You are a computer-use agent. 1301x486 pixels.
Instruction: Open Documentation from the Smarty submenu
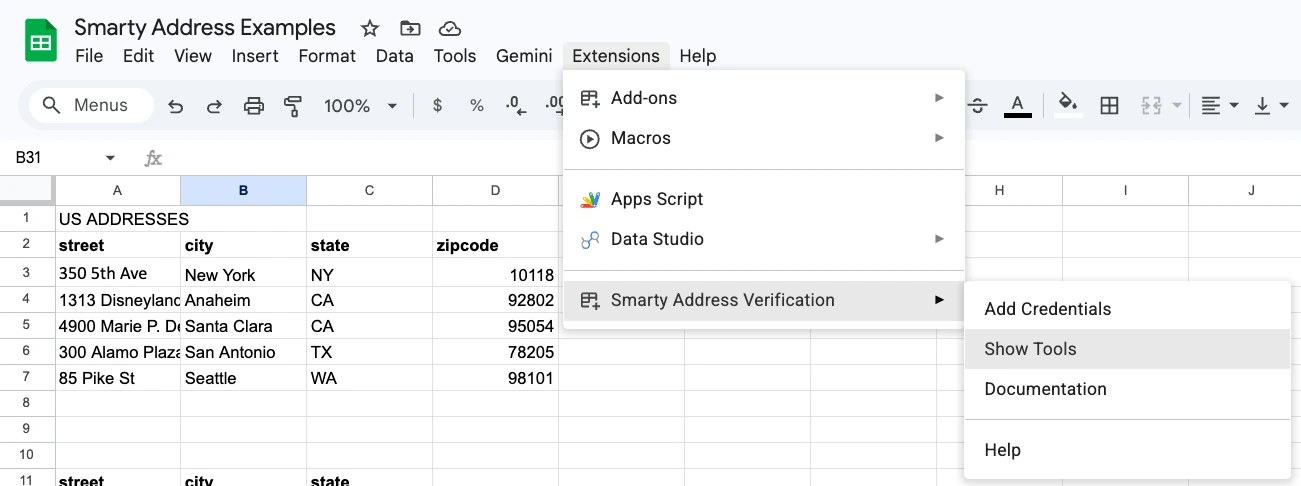[x=1127, y=389]
